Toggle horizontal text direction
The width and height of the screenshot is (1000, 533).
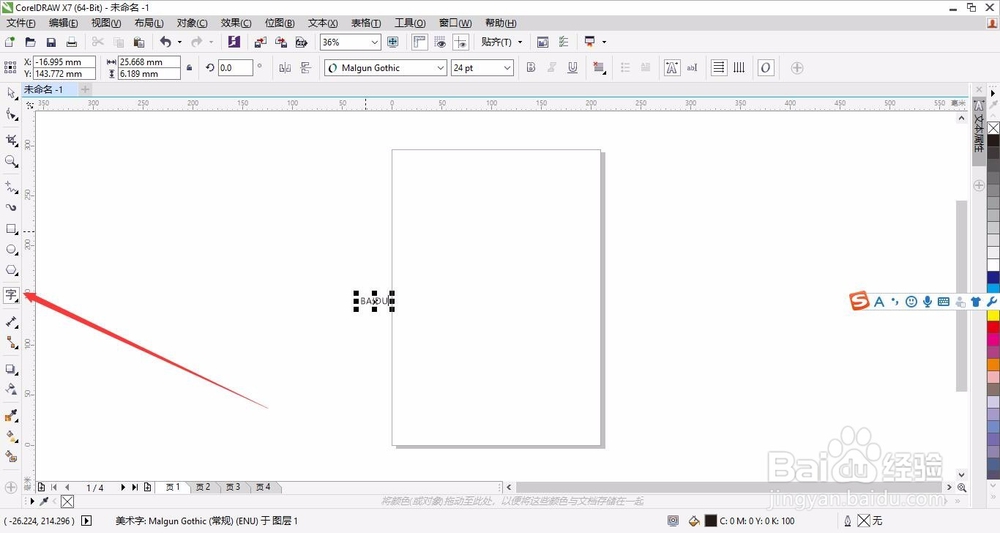719,68
